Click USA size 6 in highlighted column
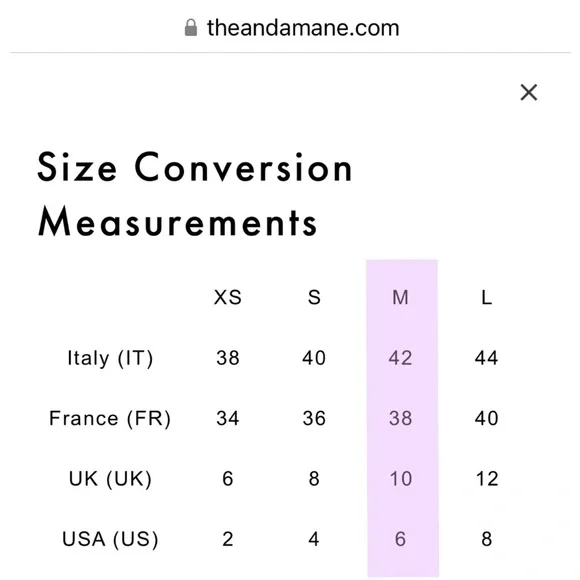Viewport: 580px width, 580px height. point(401,539)
